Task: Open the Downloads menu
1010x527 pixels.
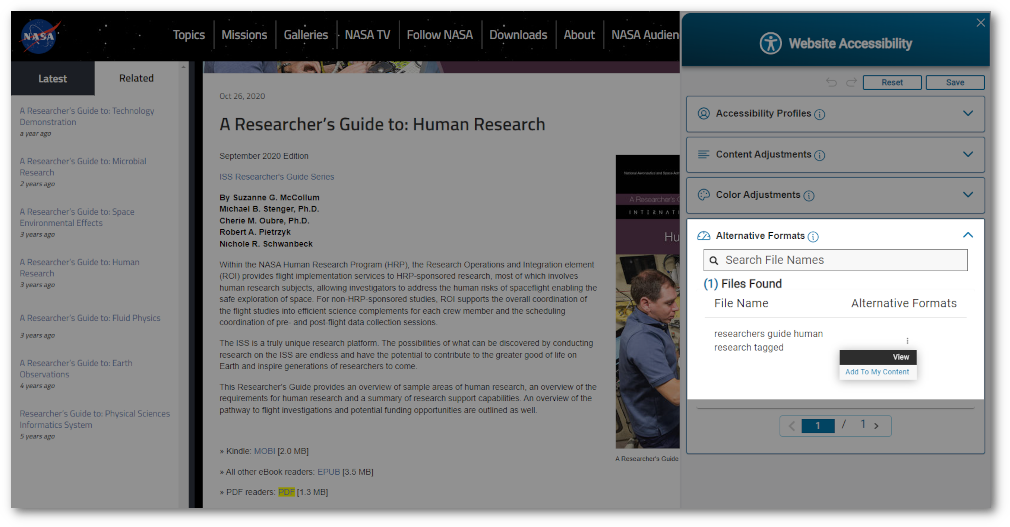Action: [518, 35]
